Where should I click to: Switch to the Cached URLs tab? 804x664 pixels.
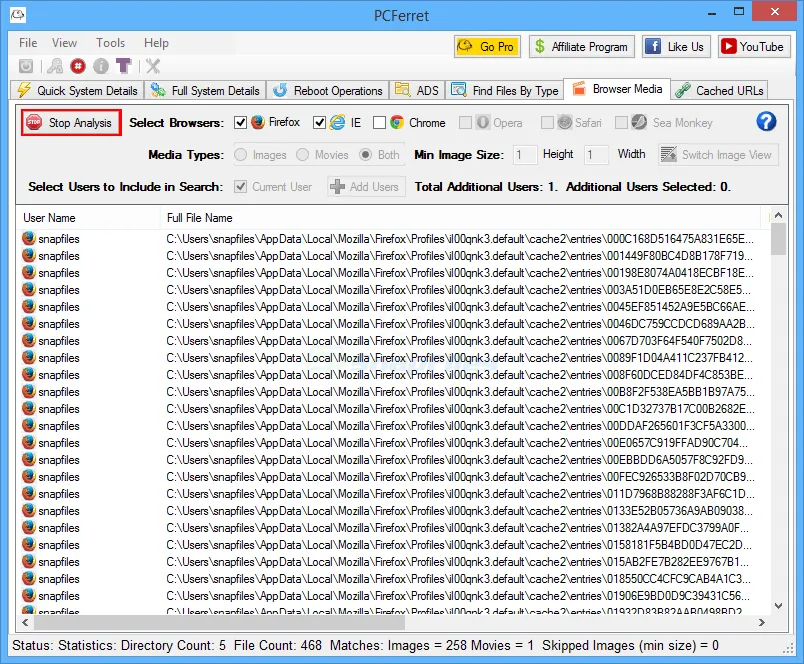point(718,90)
